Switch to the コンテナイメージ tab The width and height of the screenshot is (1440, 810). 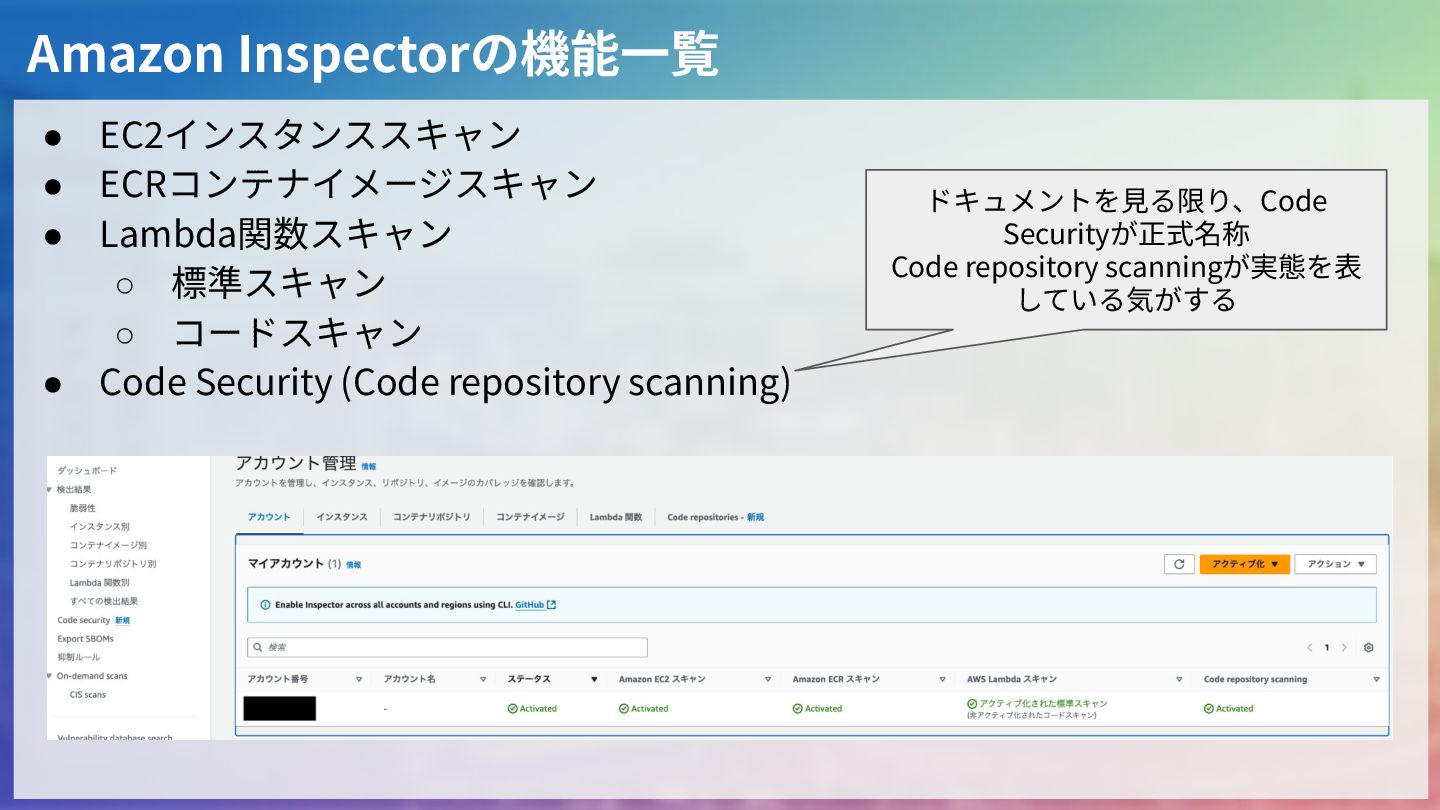(531, 517)
